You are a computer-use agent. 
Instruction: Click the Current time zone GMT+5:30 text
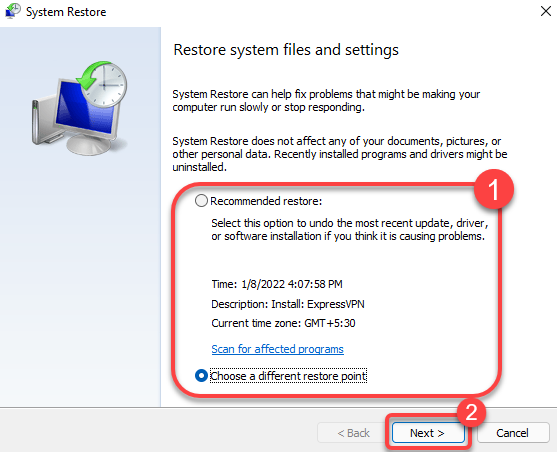pyautogui.click(x=283, y=323)
